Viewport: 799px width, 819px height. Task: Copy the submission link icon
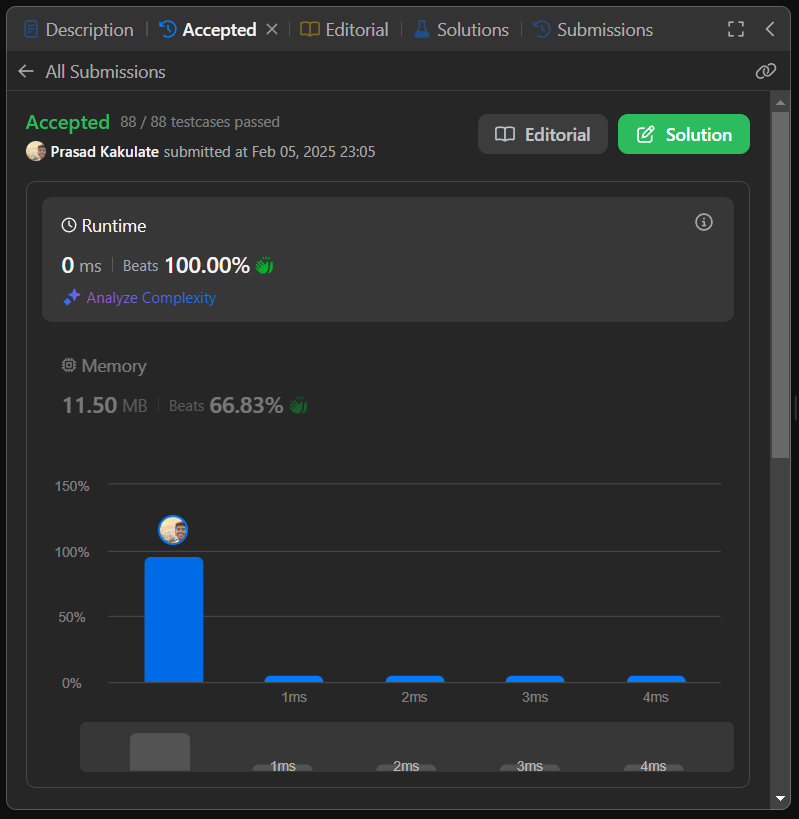766,71
